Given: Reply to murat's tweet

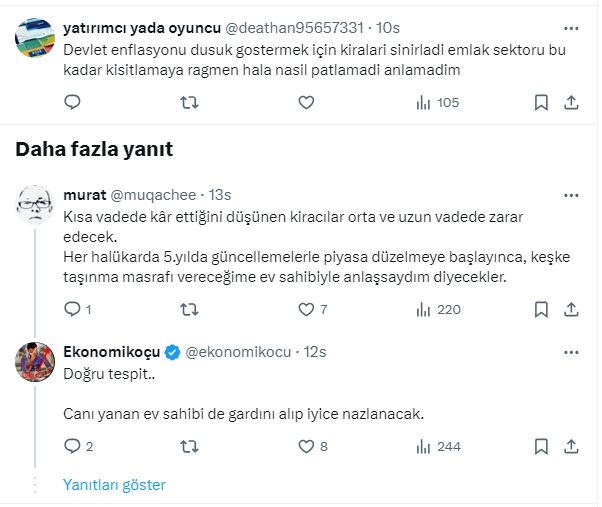Looking at the screenshot, I should click(72, 310).
